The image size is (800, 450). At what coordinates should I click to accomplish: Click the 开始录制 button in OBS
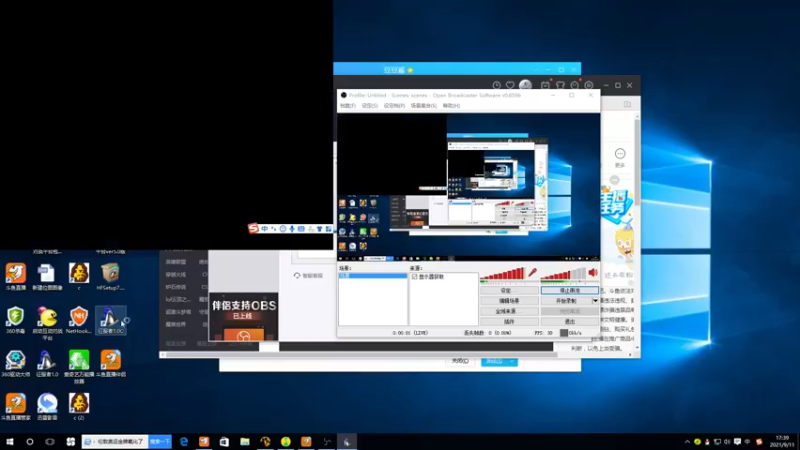(566, 301)
